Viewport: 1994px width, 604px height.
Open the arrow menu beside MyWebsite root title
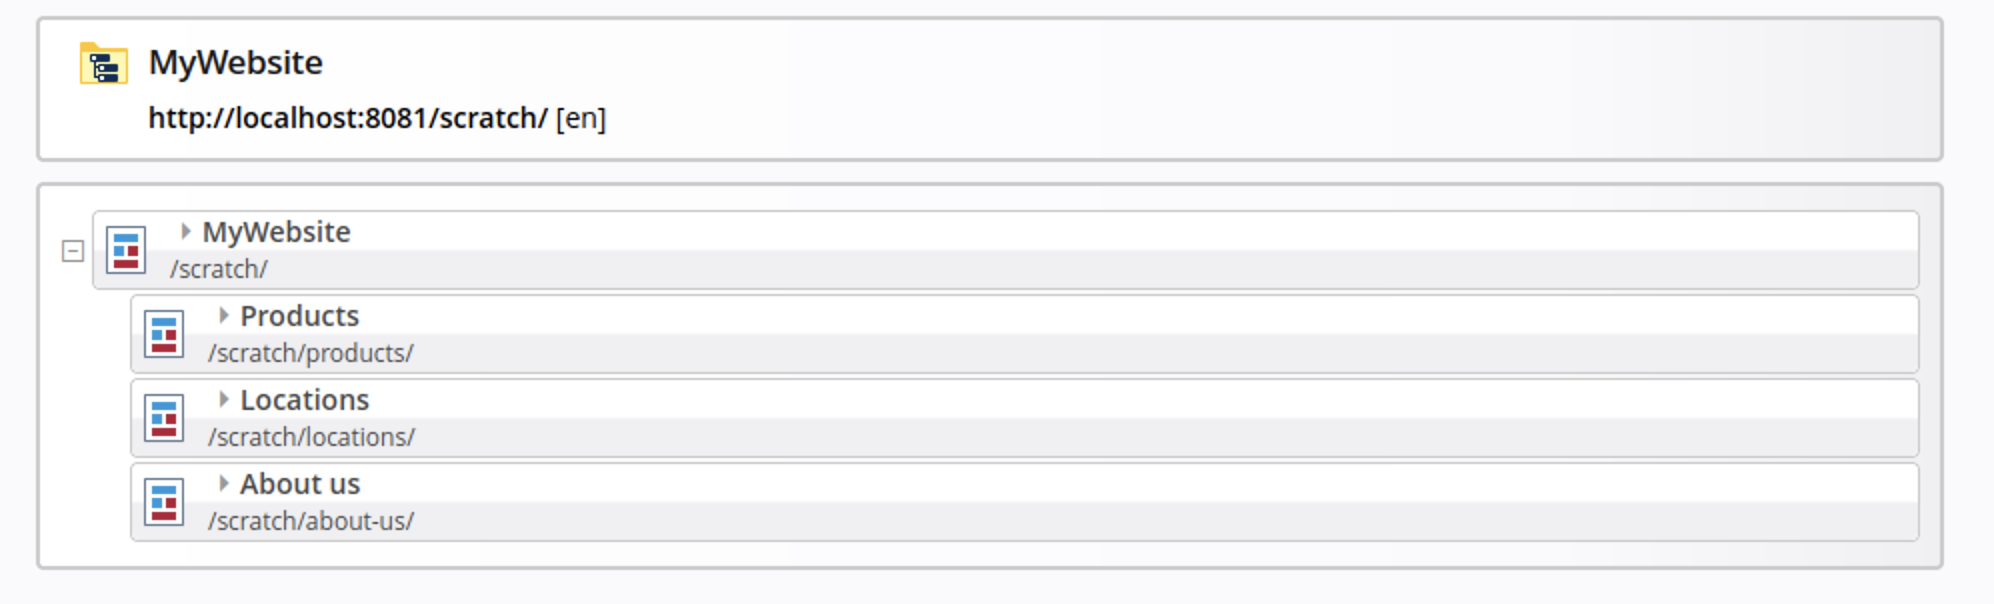185,232
